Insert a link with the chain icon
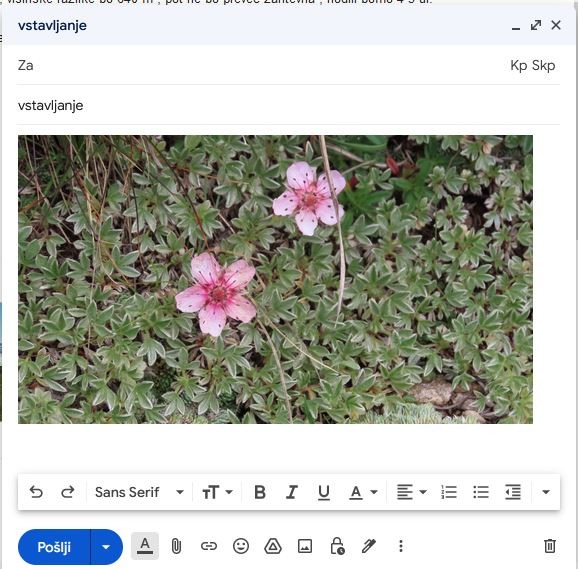578x569 pixels. [209, 546]
